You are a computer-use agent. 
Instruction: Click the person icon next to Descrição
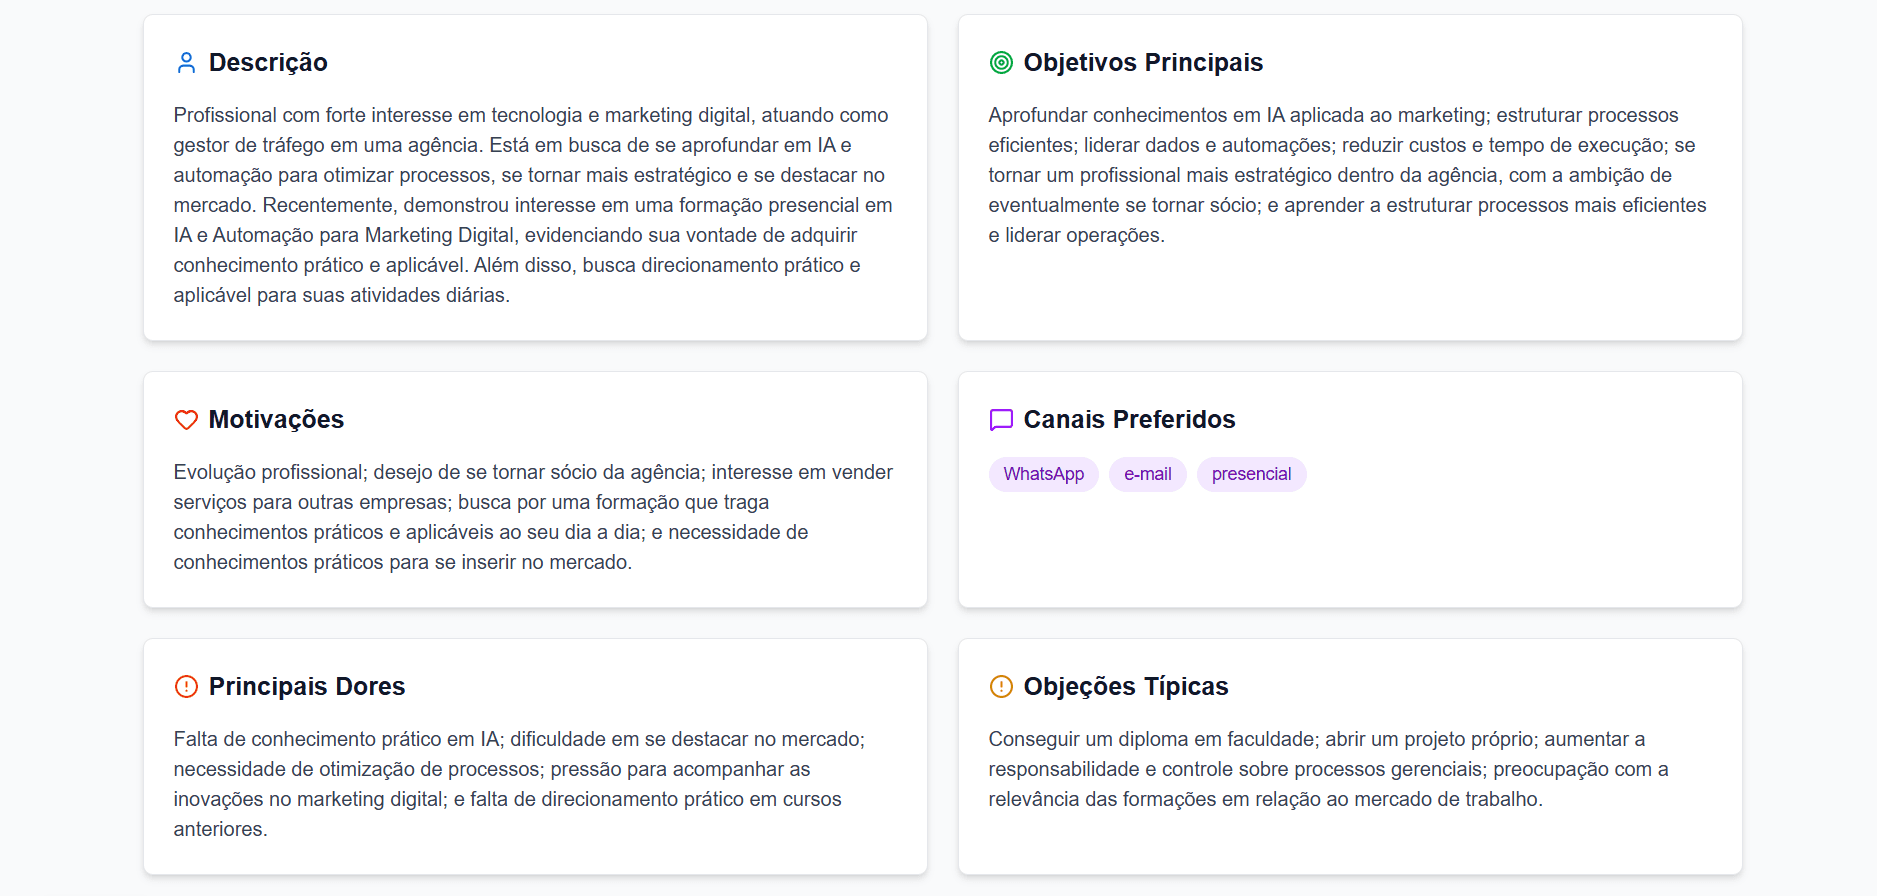pos(185,62)
